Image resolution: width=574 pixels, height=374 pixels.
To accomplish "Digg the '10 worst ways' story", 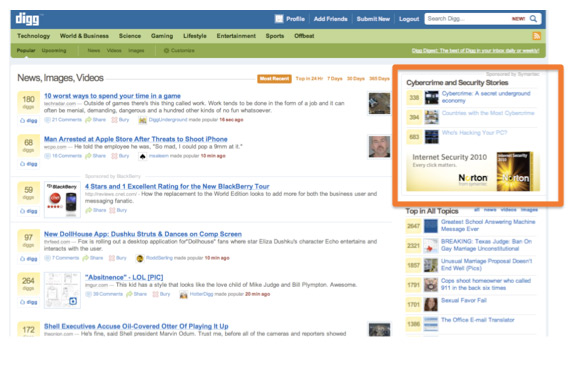I will pos(29,120).
